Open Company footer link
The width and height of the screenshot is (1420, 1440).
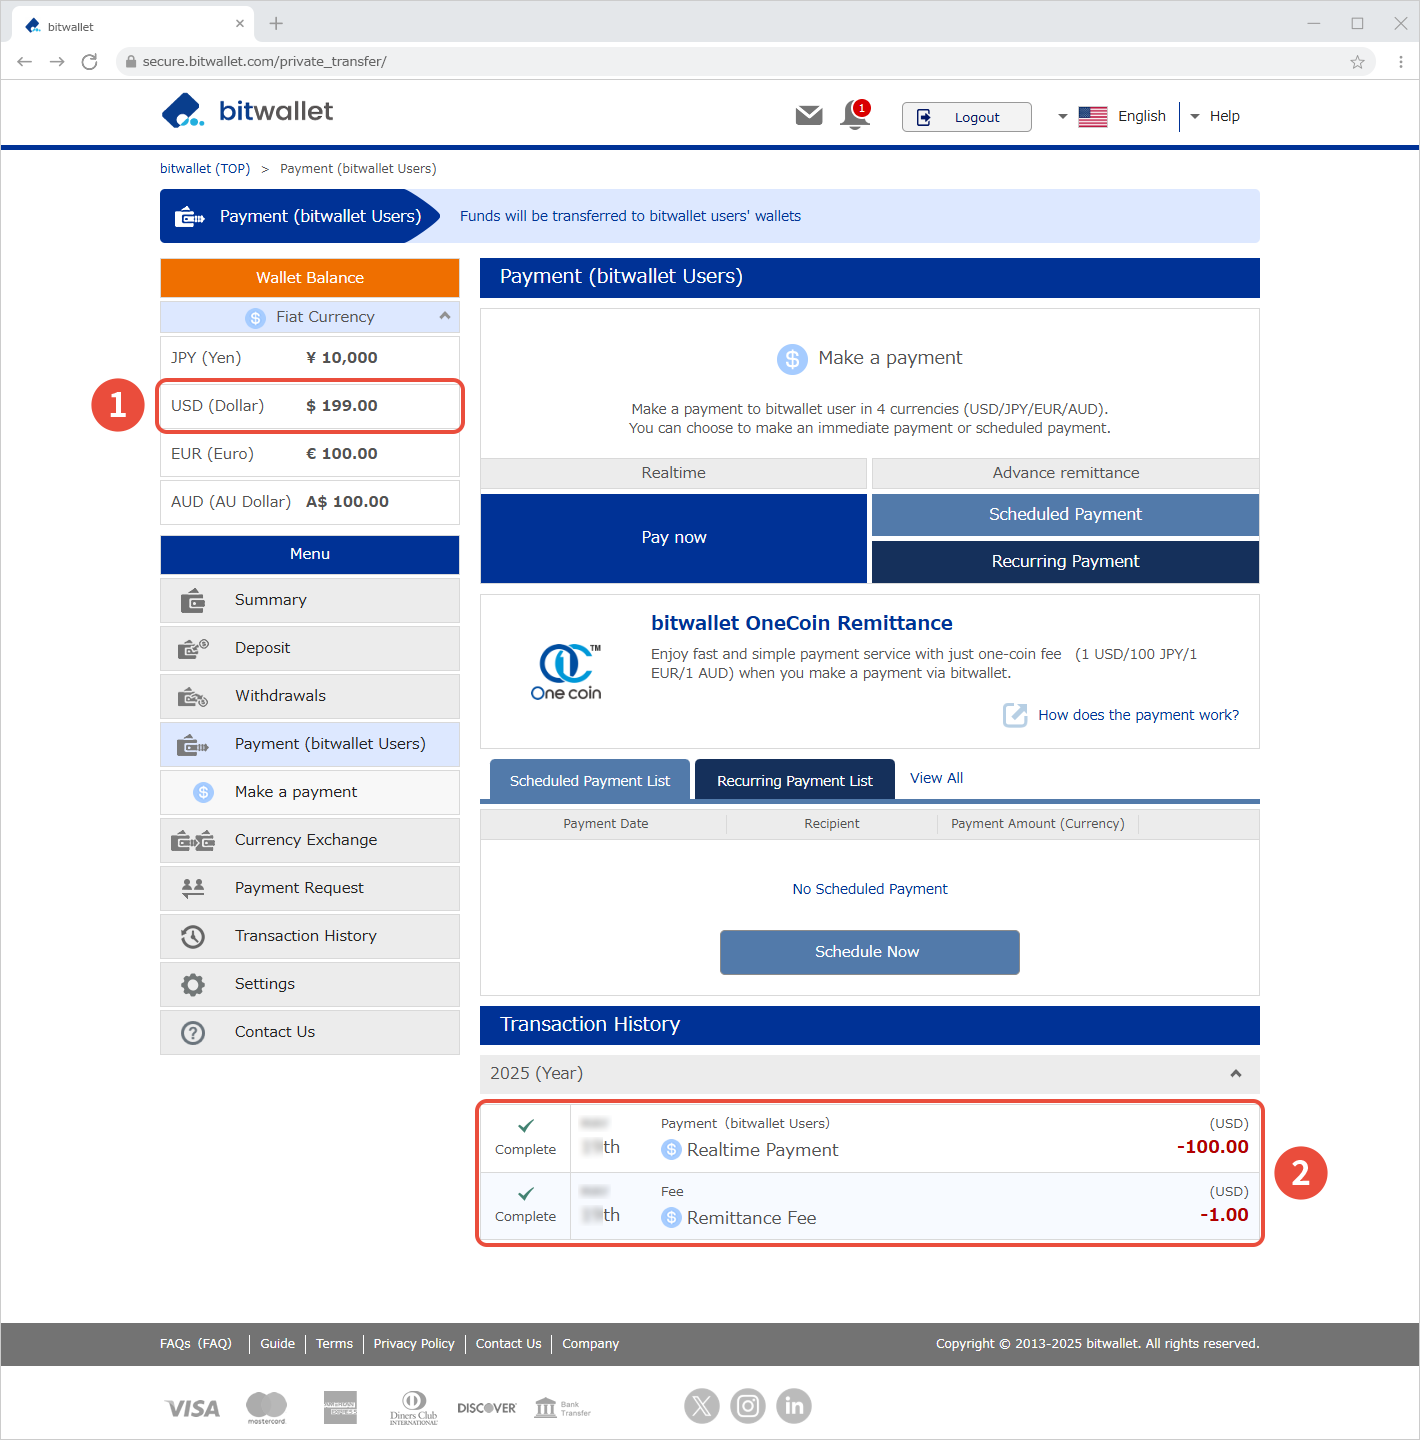pyautogui.click(x=590, y=1344)
